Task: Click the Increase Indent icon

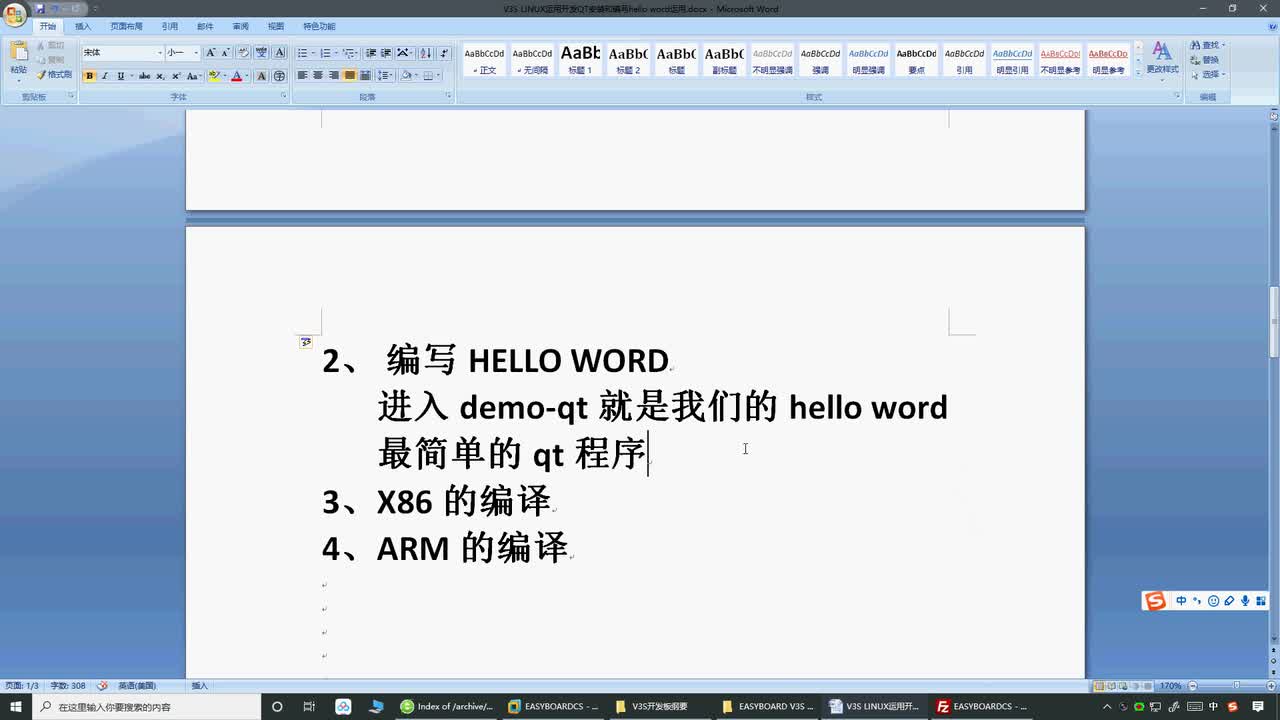Action: pos(386,53)
